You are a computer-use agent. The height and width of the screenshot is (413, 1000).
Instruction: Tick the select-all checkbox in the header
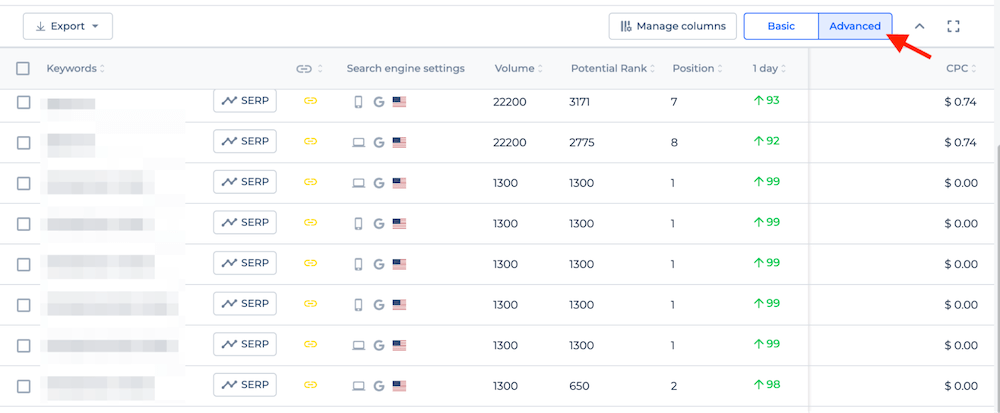(23, 69)
